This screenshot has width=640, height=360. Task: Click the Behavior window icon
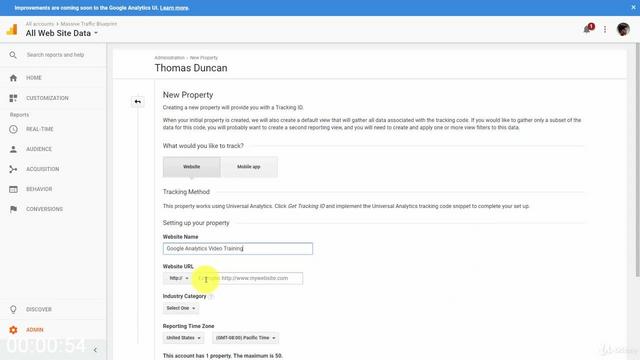point(13,189)
